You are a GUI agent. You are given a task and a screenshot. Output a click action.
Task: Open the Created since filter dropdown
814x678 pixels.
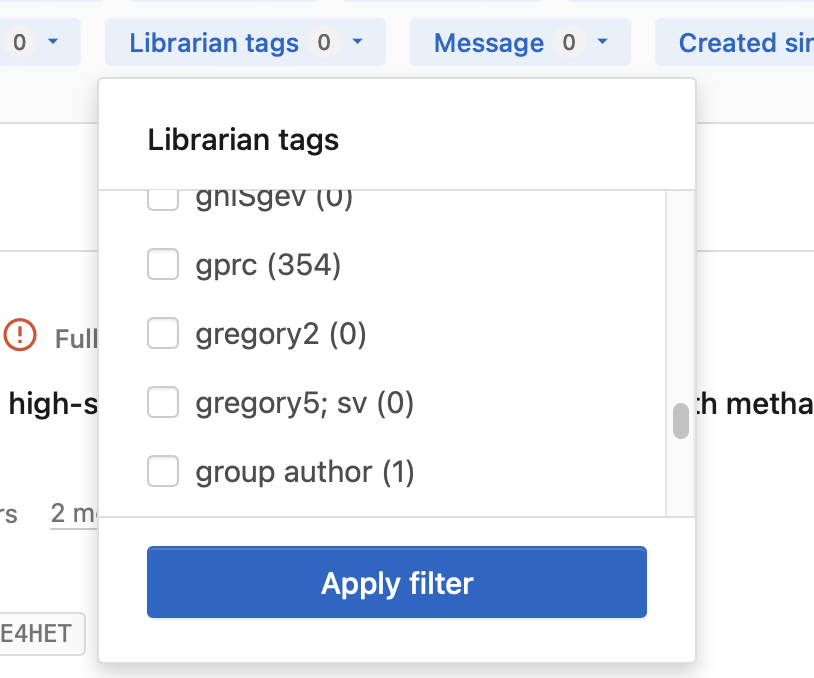[x=745, y=42]
